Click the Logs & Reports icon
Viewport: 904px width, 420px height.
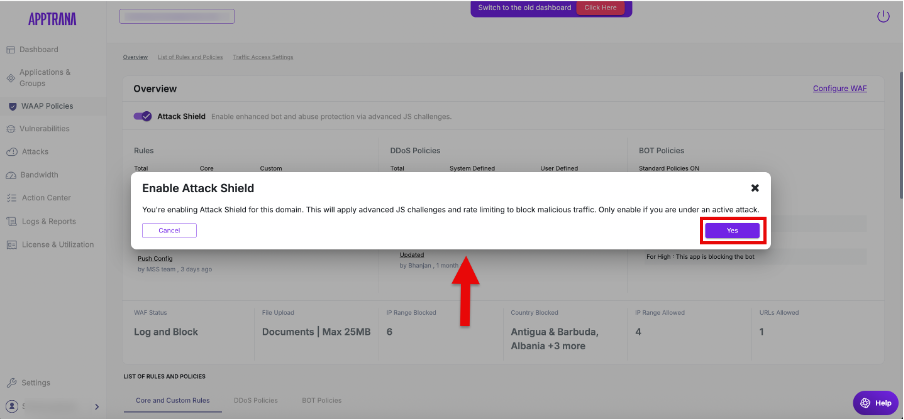(x=11, y=222)
